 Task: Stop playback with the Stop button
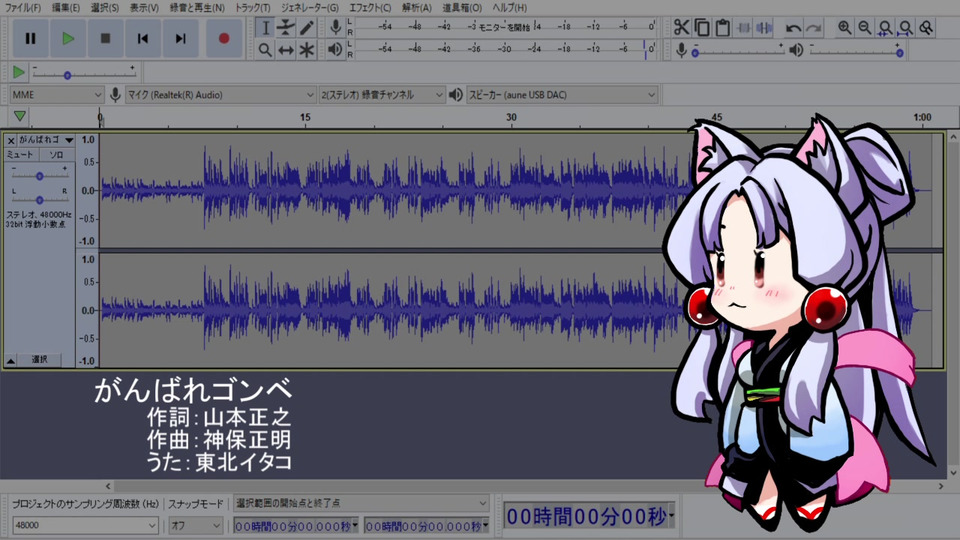(x=105, y=39)
